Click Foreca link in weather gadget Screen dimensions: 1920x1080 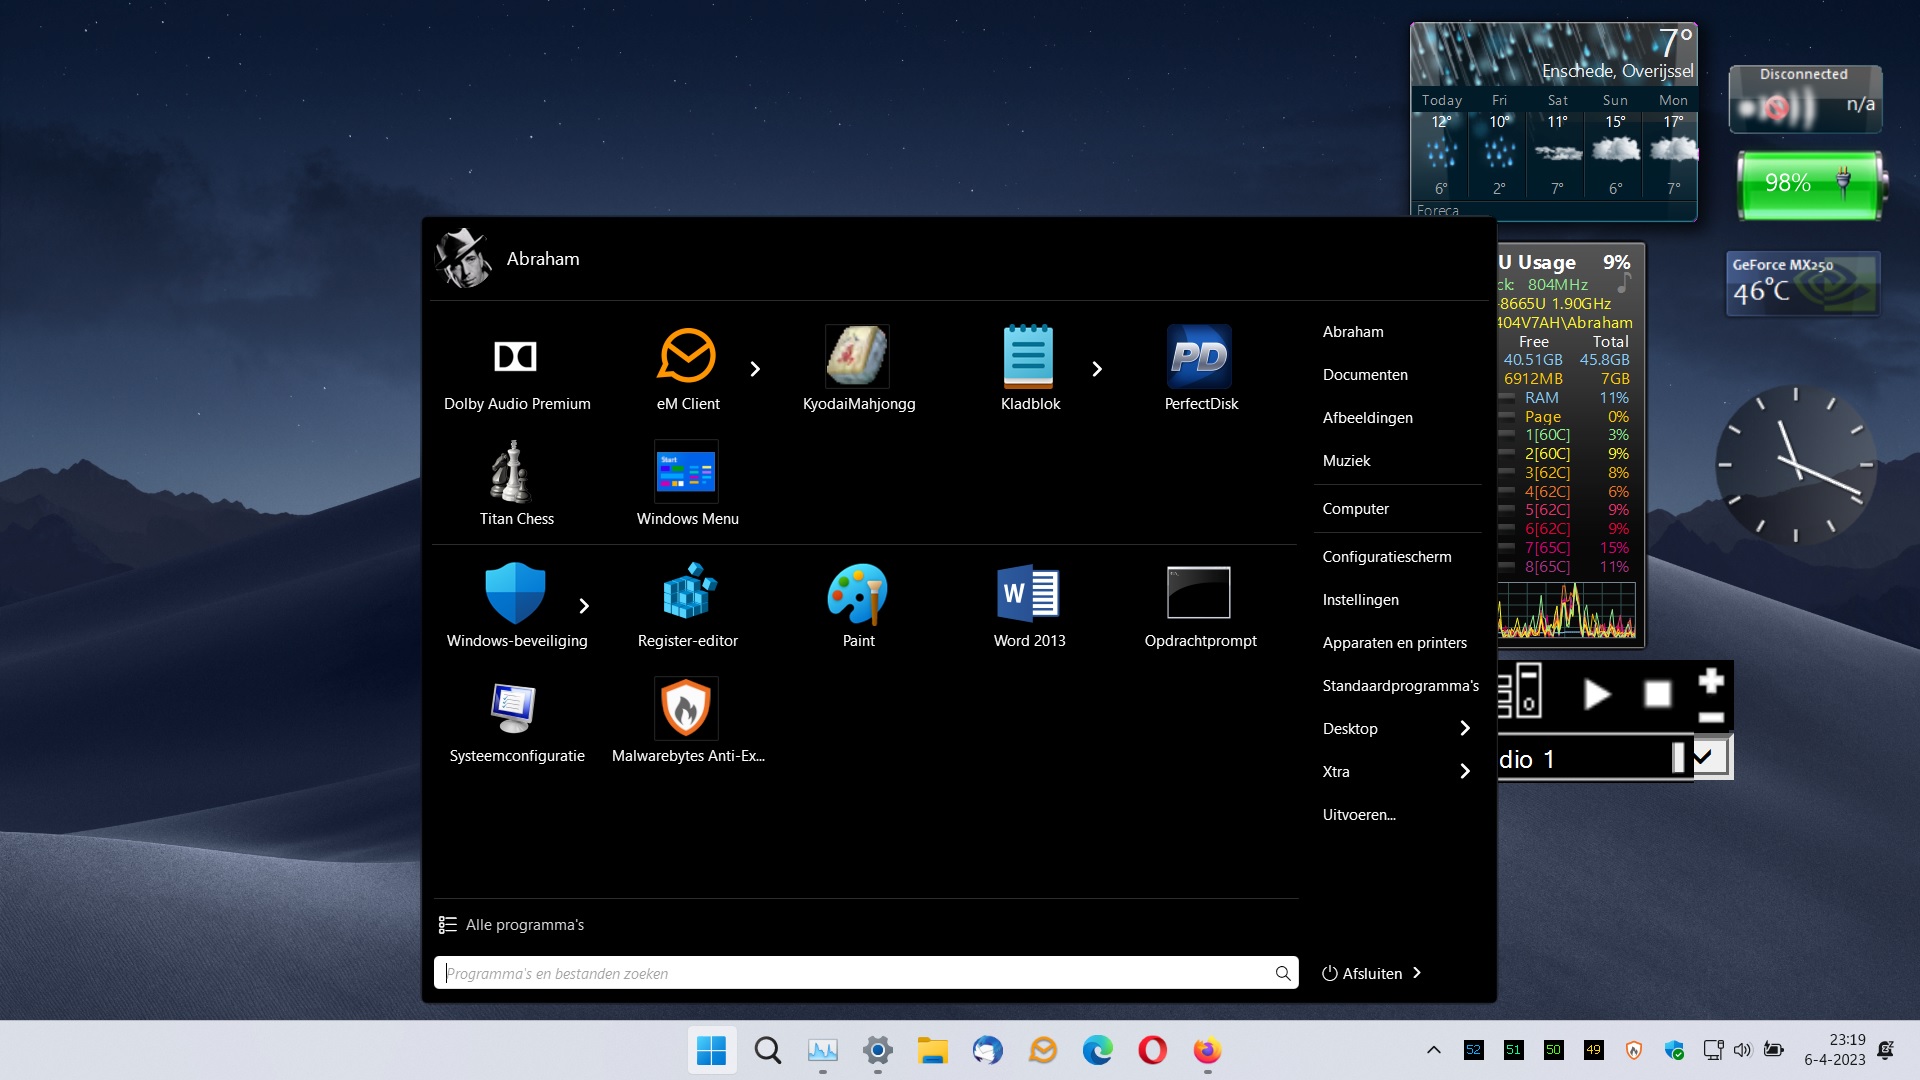coord(1437,210)
